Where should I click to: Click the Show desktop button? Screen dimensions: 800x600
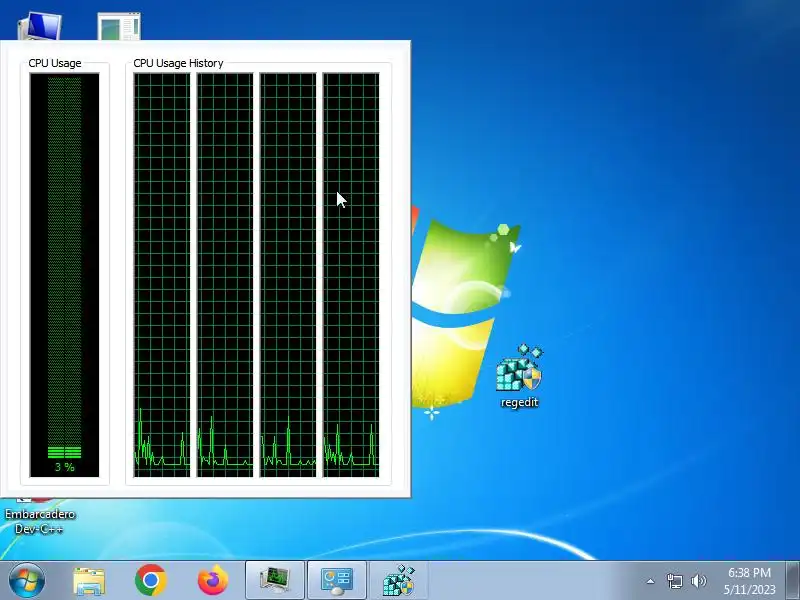click(x=793, y=581)
